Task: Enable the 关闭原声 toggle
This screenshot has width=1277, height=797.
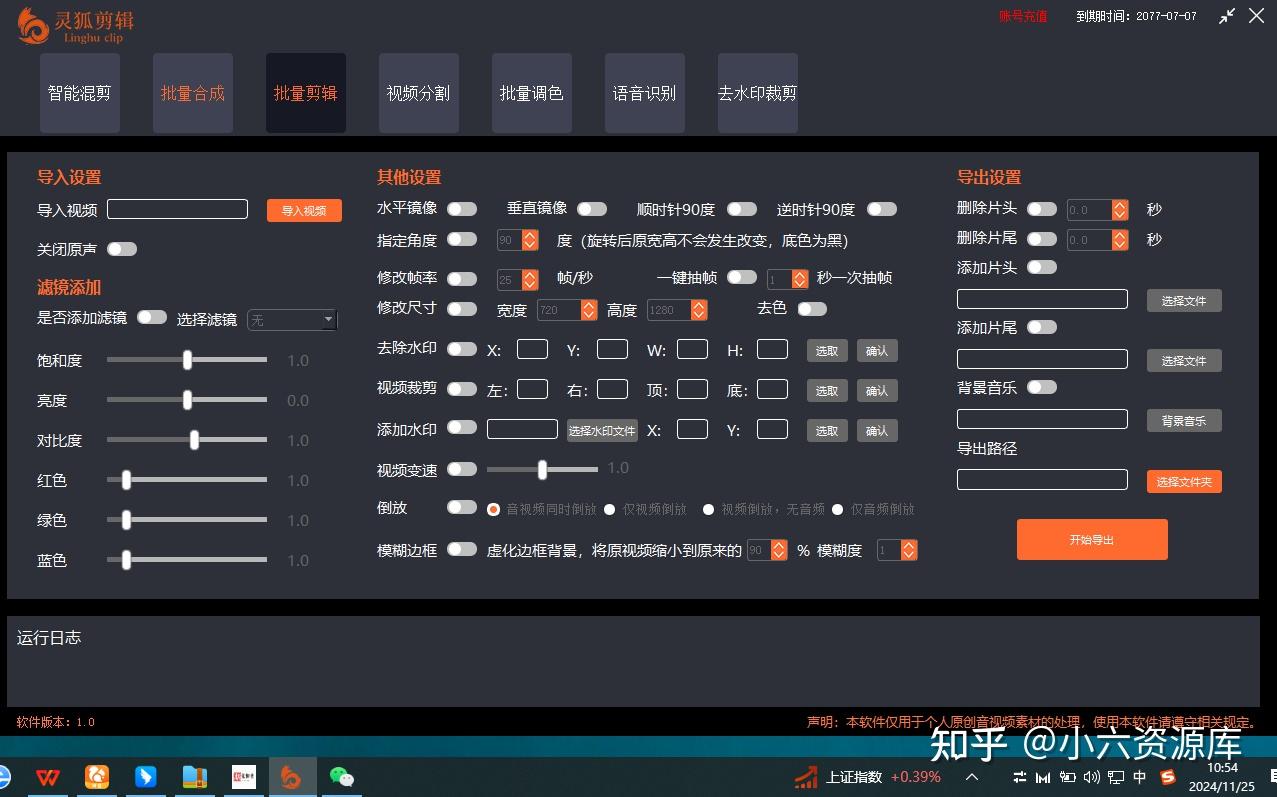Action: [122, 249]
